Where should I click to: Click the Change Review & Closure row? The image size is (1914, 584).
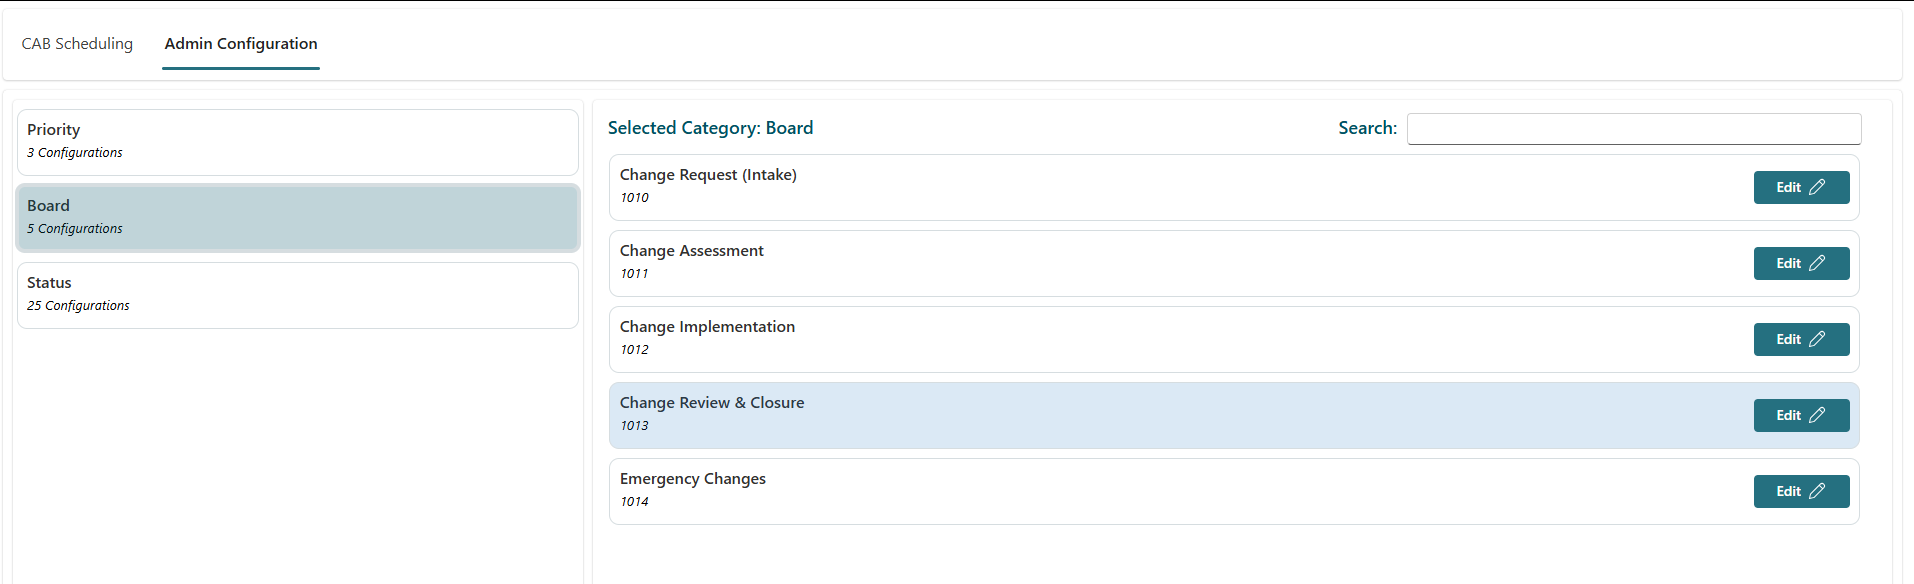tap(1100, 415)
